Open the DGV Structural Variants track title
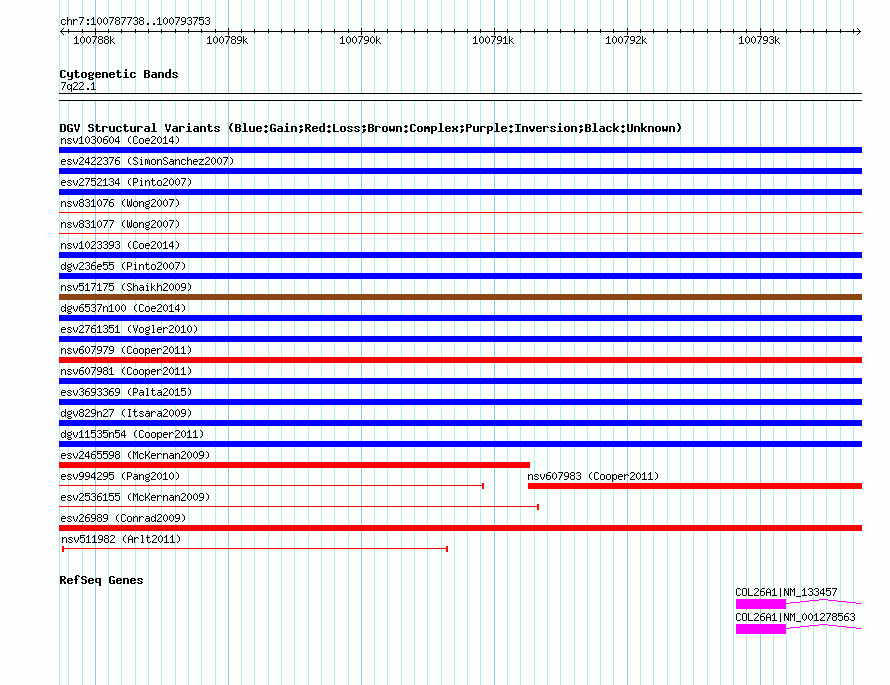 click(x=371, y=128)
